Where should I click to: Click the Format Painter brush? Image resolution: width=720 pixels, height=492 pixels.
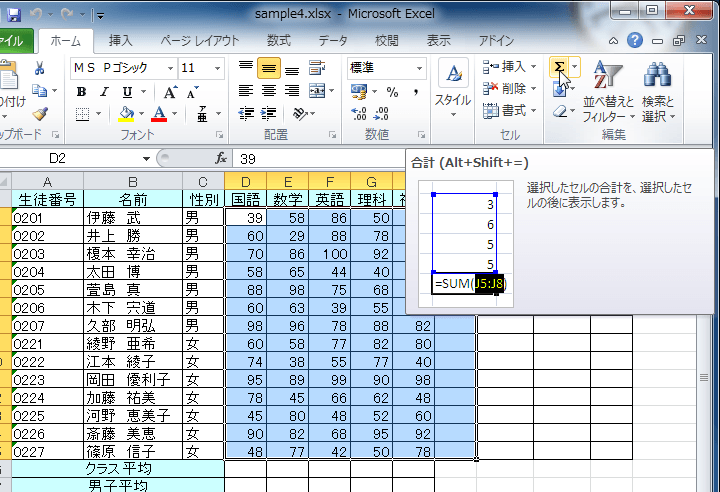point(40,113)
